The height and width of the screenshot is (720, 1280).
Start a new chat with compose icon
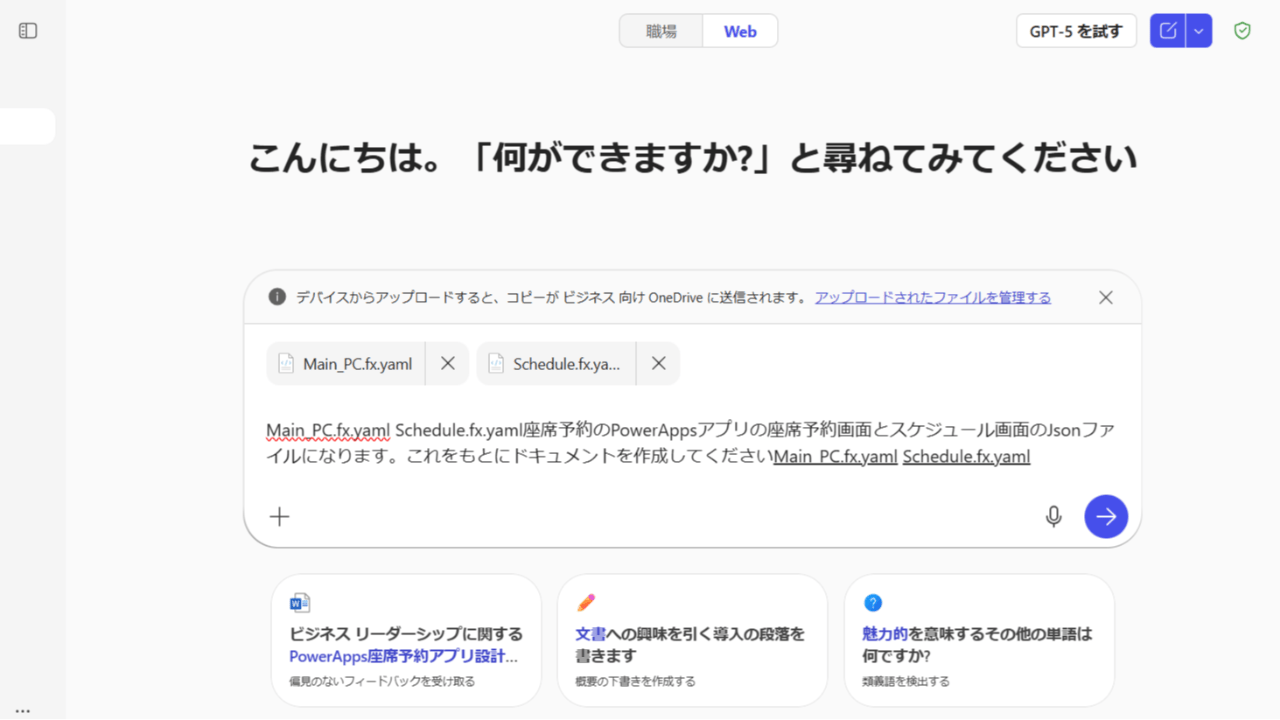pyautogui.click(x=1168, y=31)
